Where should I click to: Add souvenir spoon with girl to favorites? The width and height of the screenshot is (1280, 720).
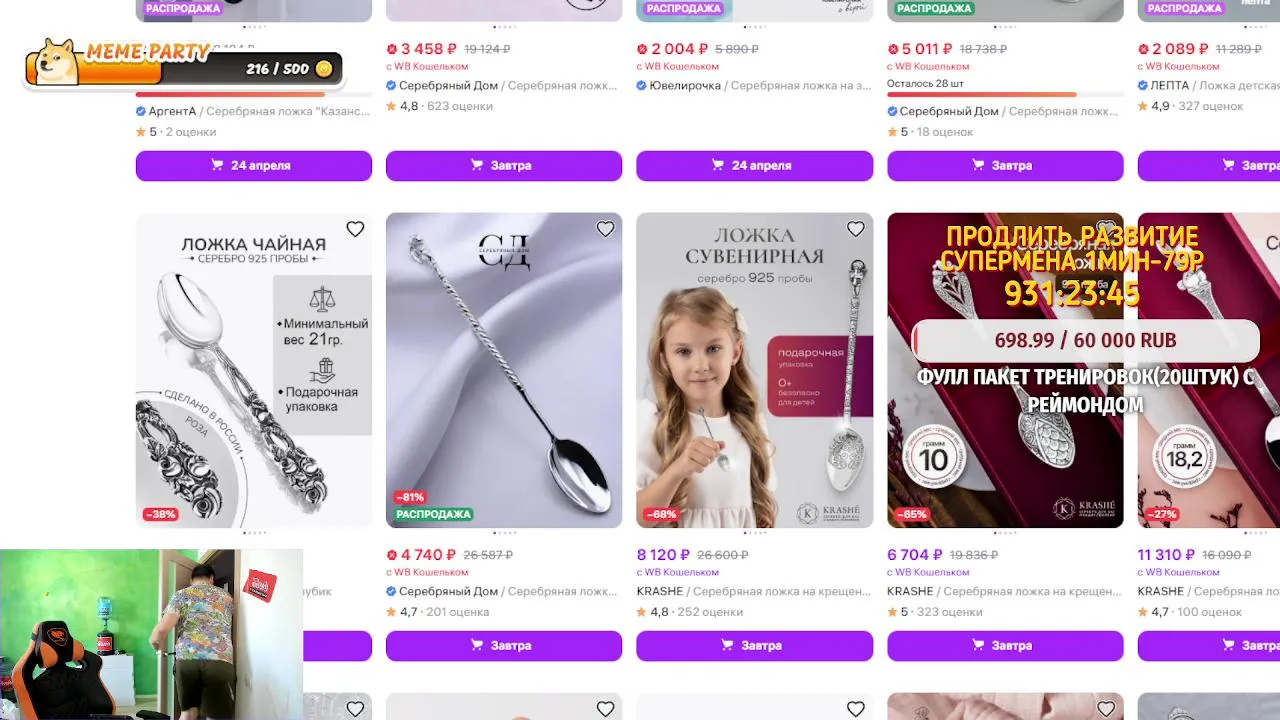coord(855,229)
